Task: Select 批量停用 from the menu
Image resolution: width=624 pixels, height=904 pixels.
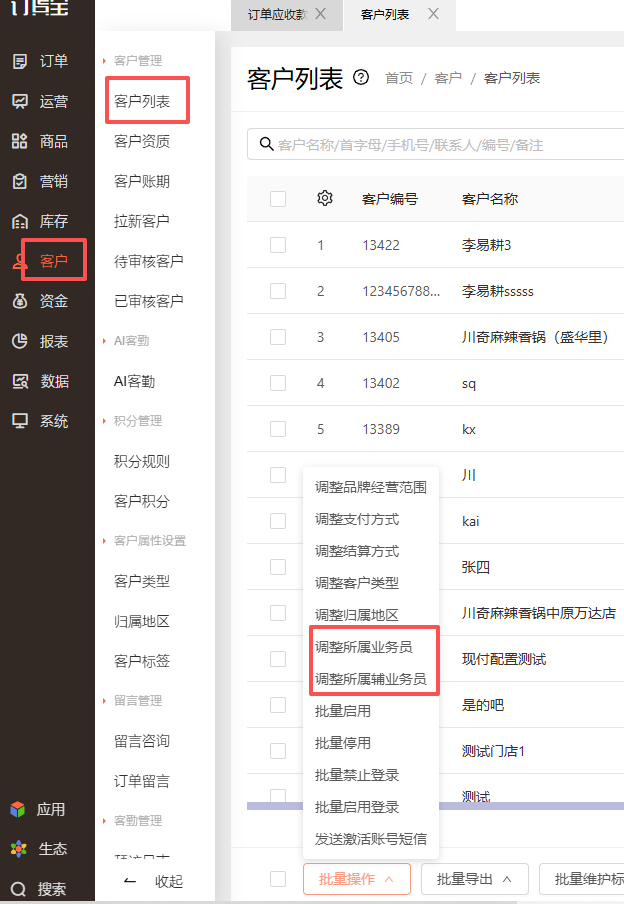Action: coord(343,743)
